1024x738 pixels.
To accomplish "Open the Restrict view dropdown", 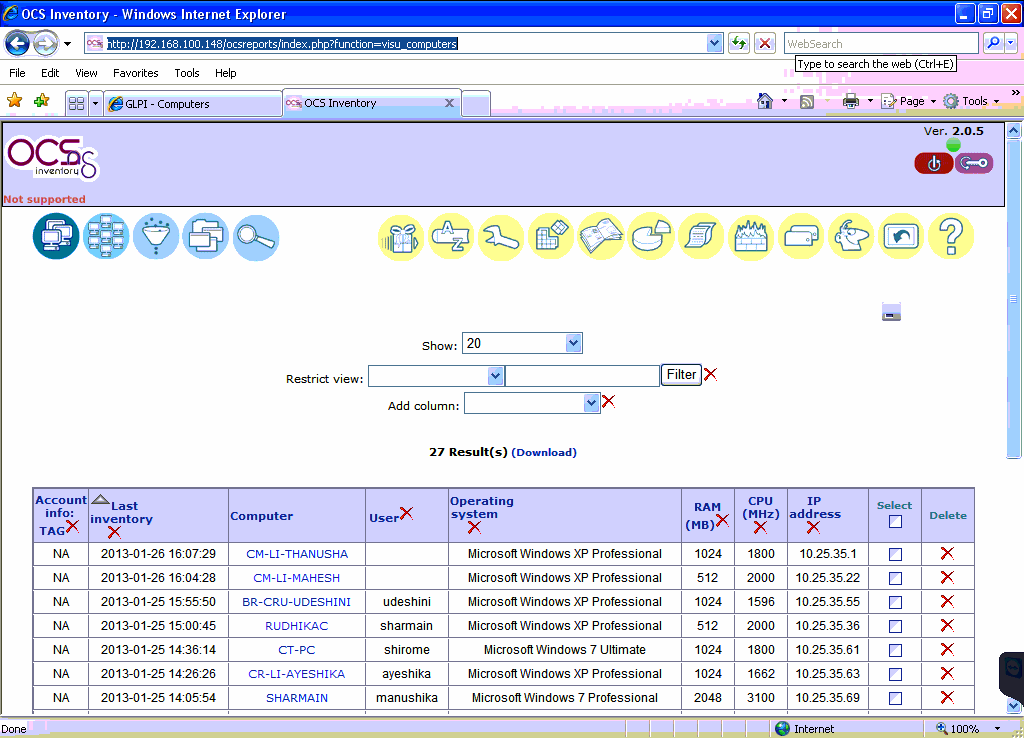I will [436, 376].
